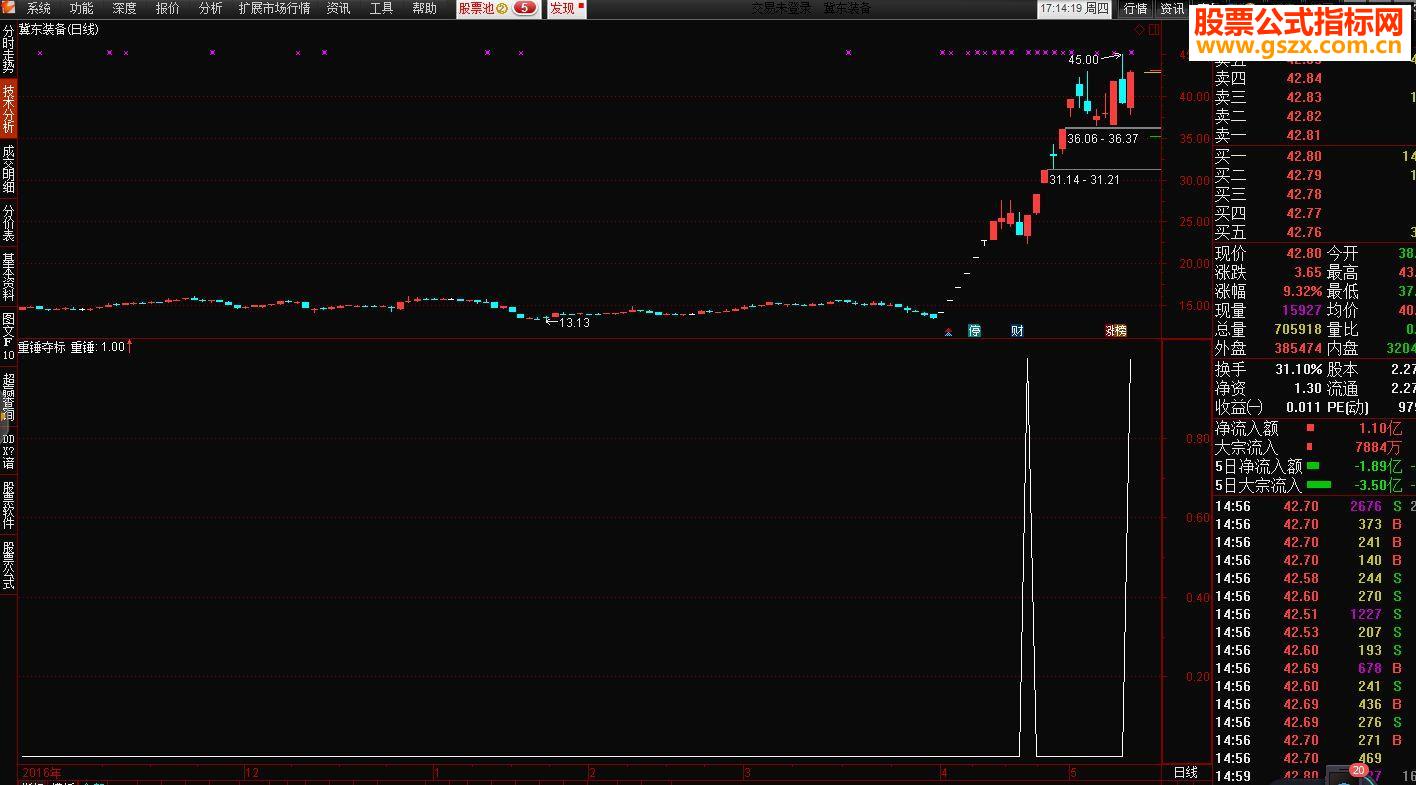
Task: Open the 分析 menu
Action: (x=211, y=8)
